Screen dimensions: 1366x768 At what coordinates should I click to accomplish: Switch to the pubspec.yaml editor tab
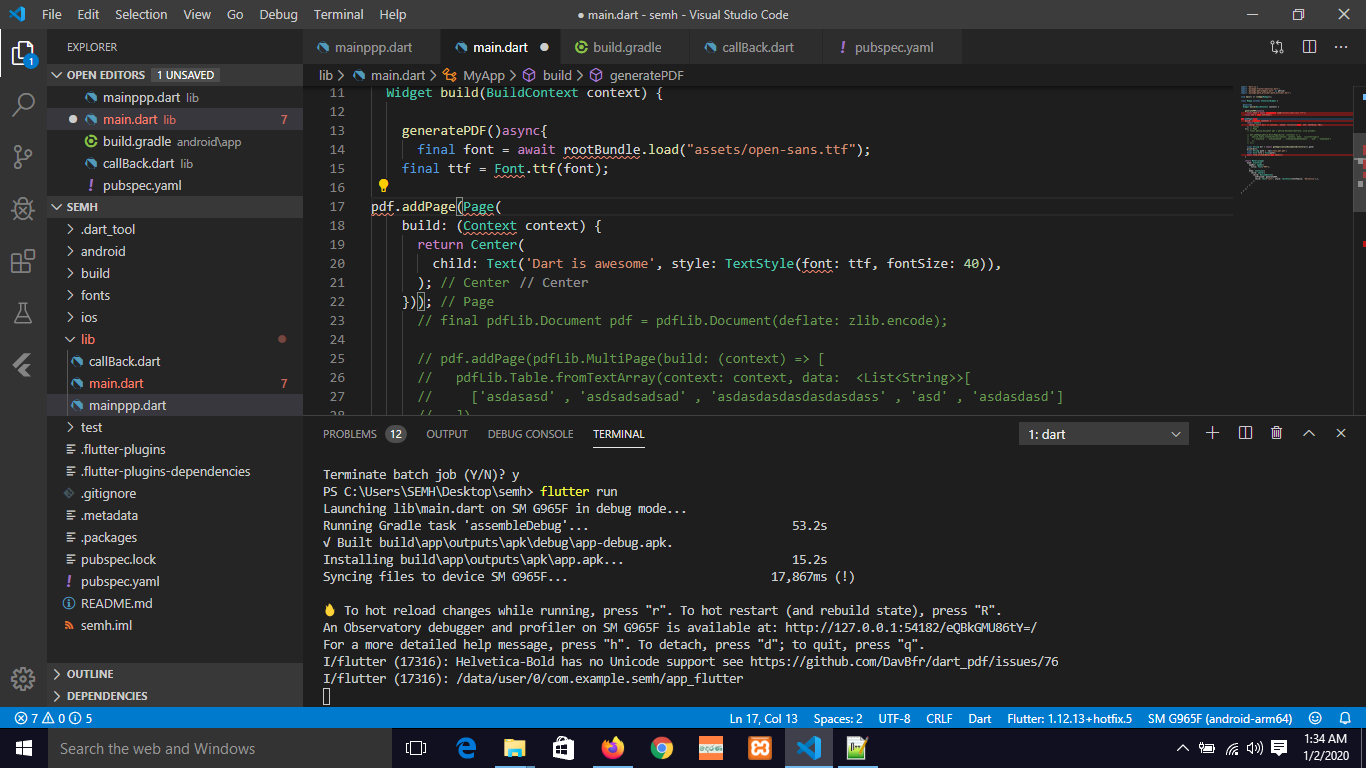point(893,47)
